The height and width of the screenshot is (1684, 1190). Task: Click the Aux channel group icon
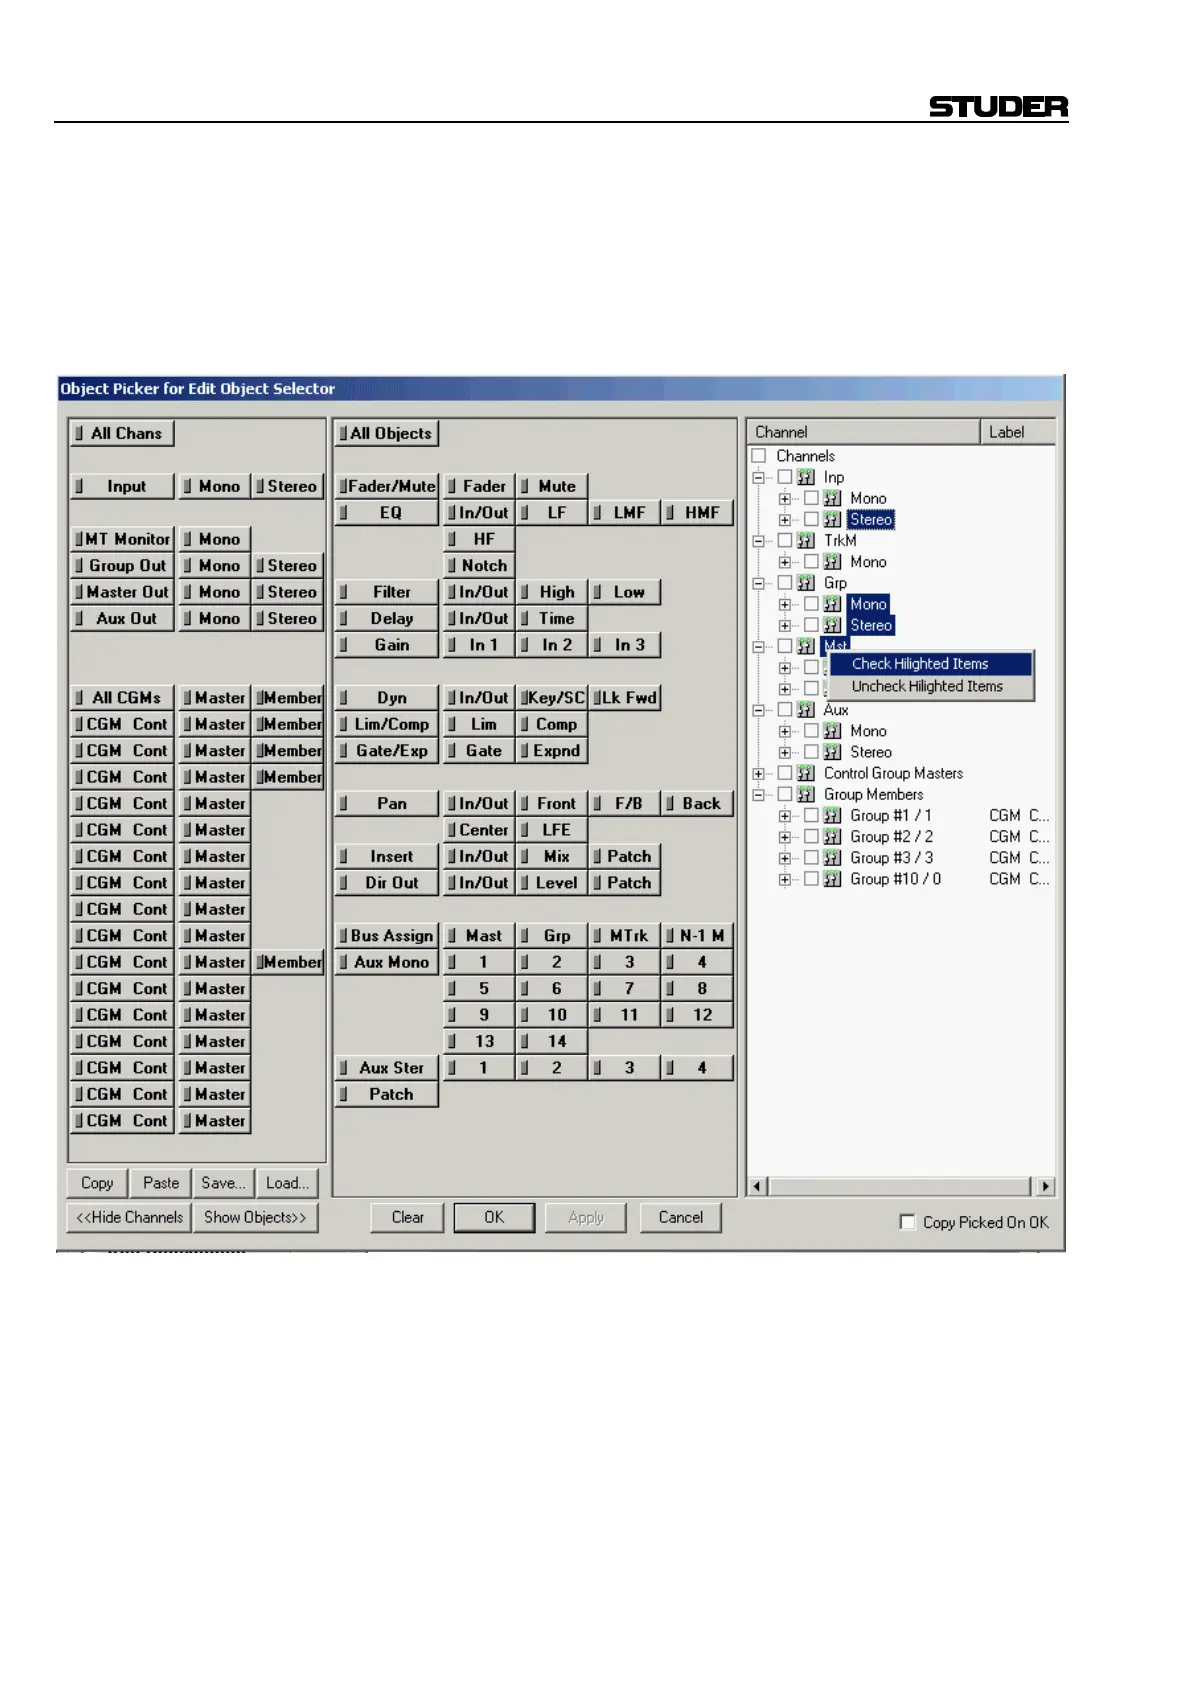(x=806, y=710)
